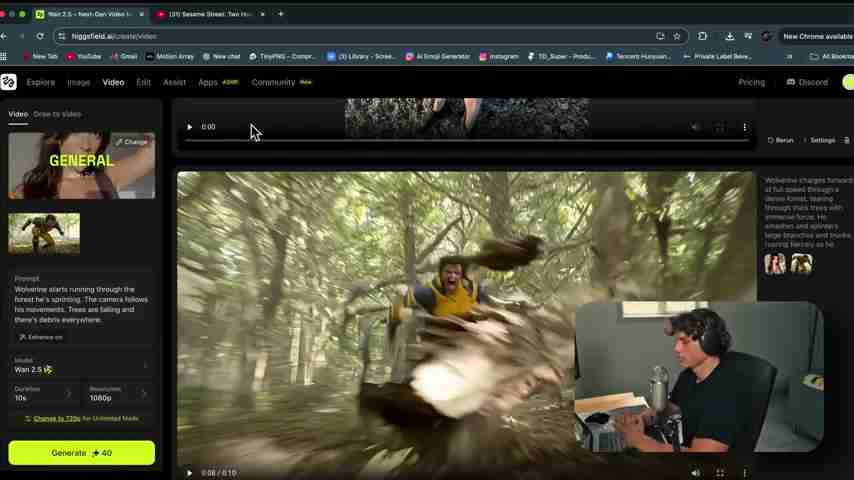854x480 pixels.
Task: Open the browser extensions menu
Action: [703, 36]
